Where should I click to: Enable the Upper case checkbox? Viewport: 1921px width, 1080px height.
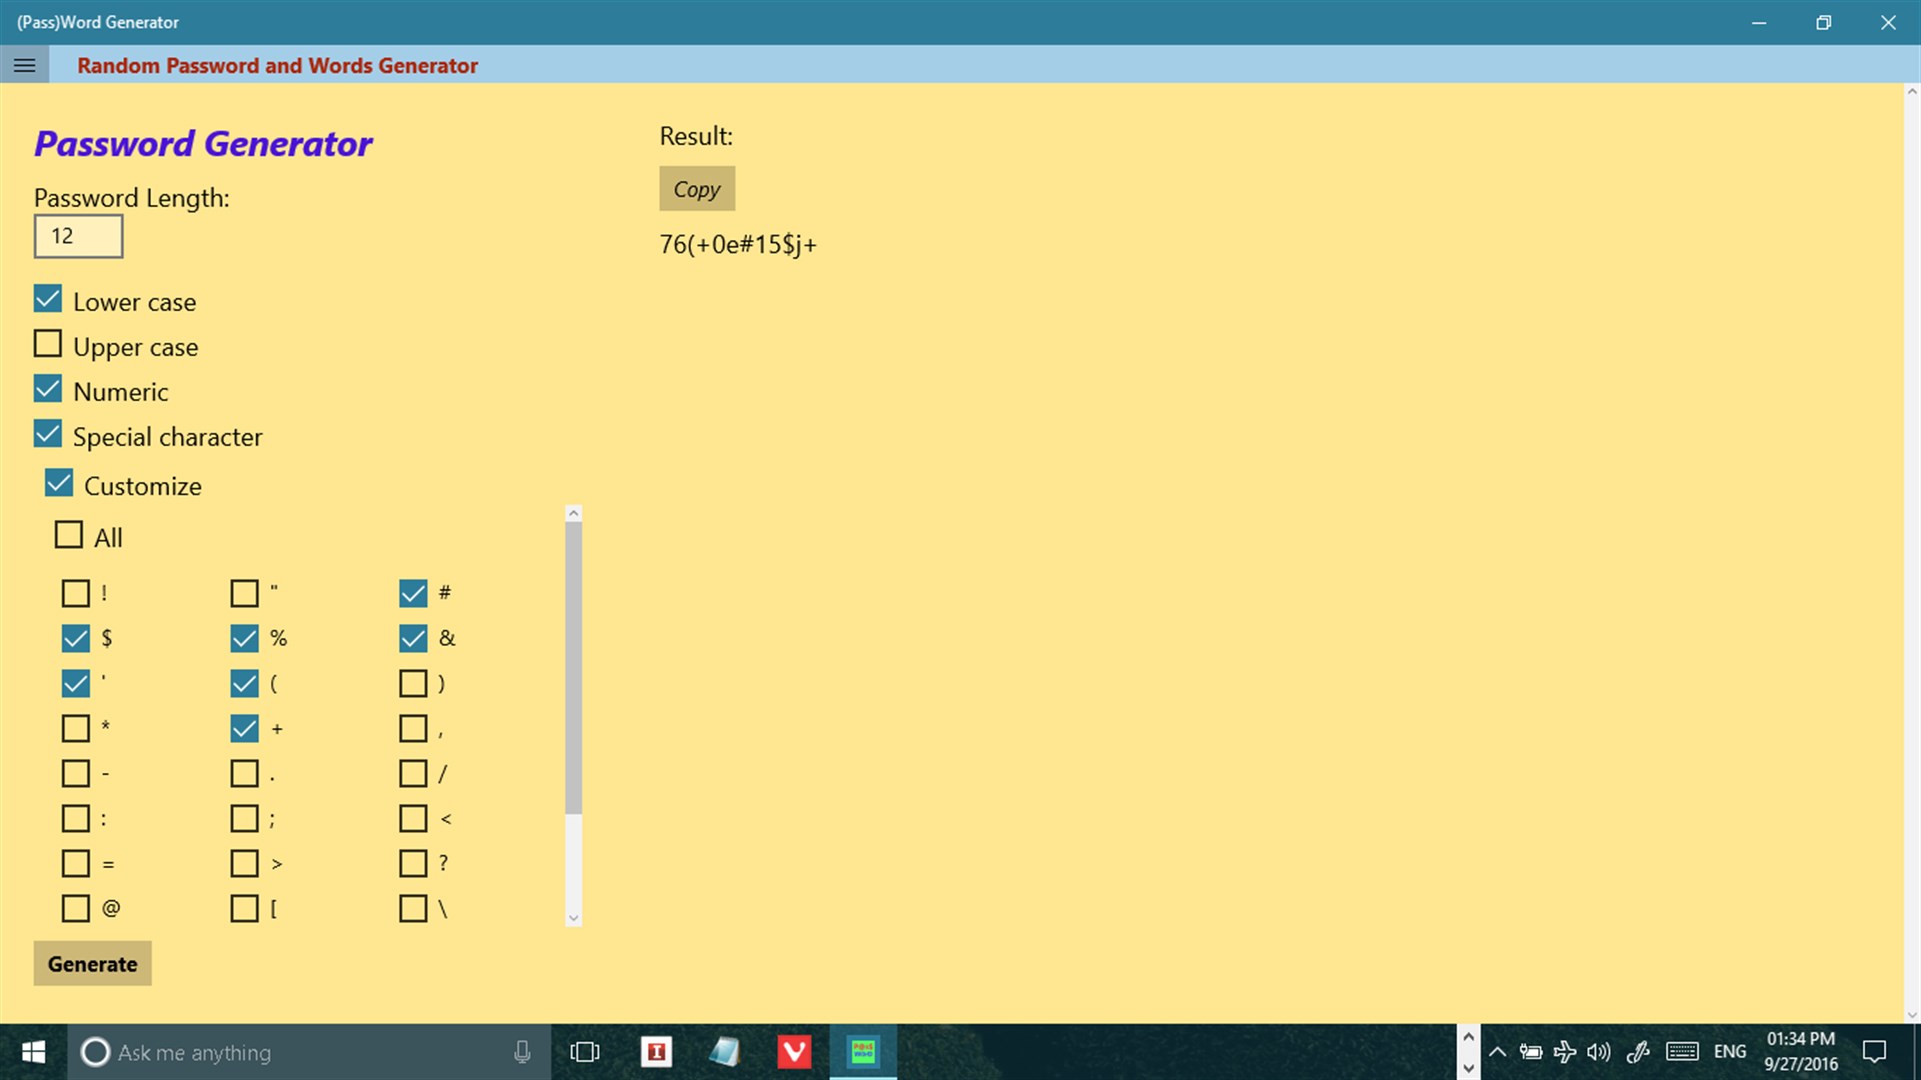(x=47, y=345)
